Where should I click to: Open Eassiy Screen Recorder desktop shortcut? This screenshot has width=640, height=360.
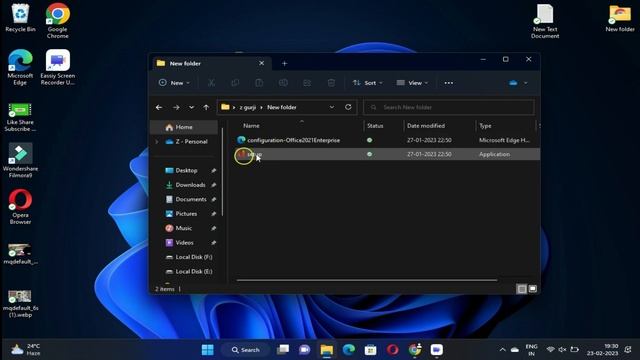point(58,67)
